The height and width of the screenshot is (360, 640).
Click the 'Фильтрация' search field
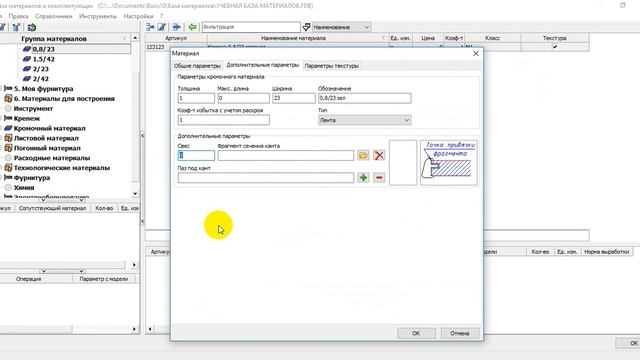click(251, 27)
